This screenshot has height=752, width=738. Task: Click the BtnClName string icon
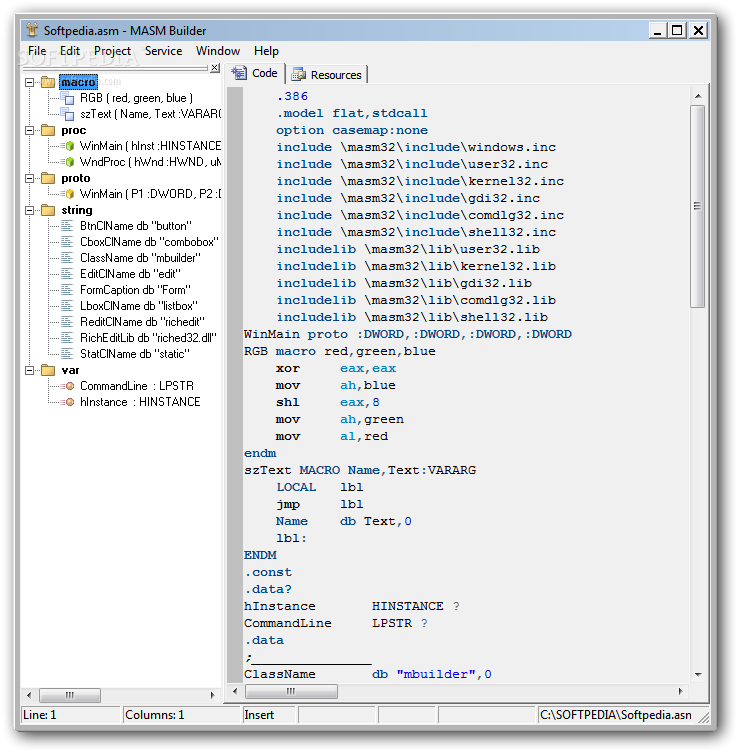(x=67, y=226)
